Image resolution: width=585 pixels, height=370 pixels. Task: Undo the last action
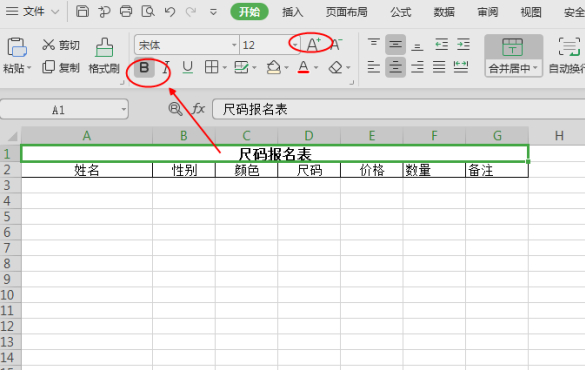pos(170,12)
